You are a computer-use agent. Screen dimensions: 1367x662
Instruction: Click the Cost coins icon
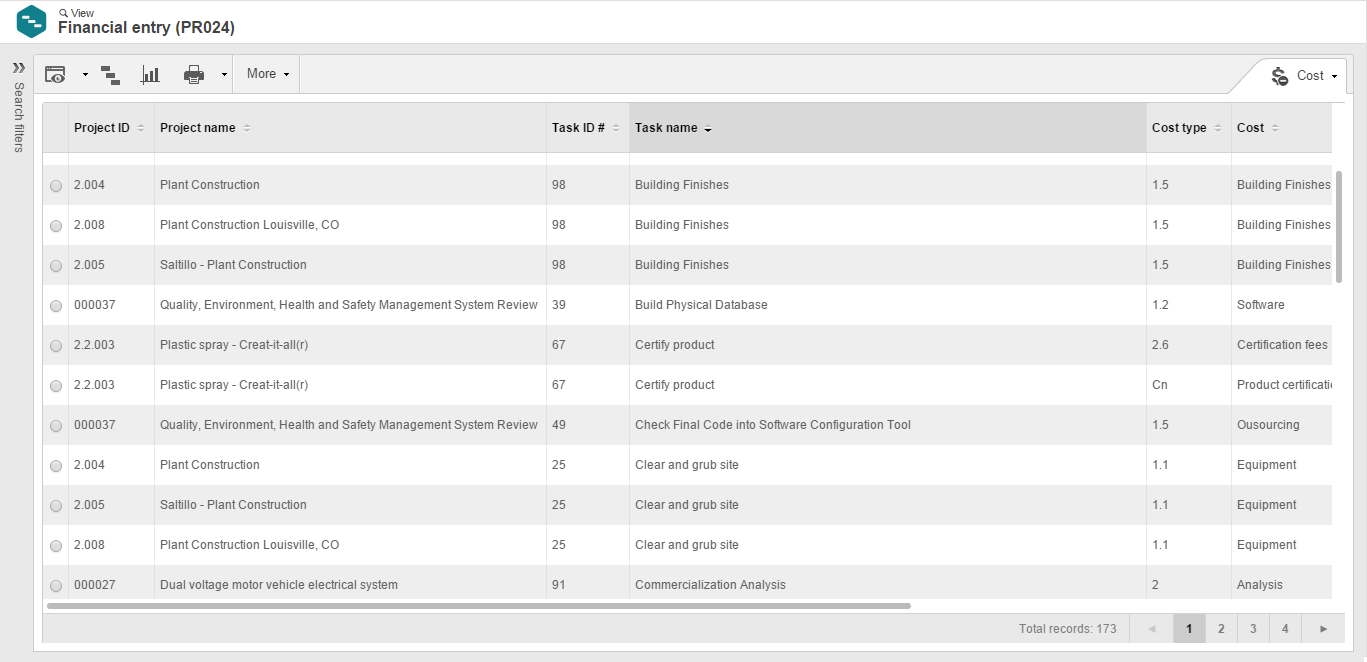[1280, 76]
